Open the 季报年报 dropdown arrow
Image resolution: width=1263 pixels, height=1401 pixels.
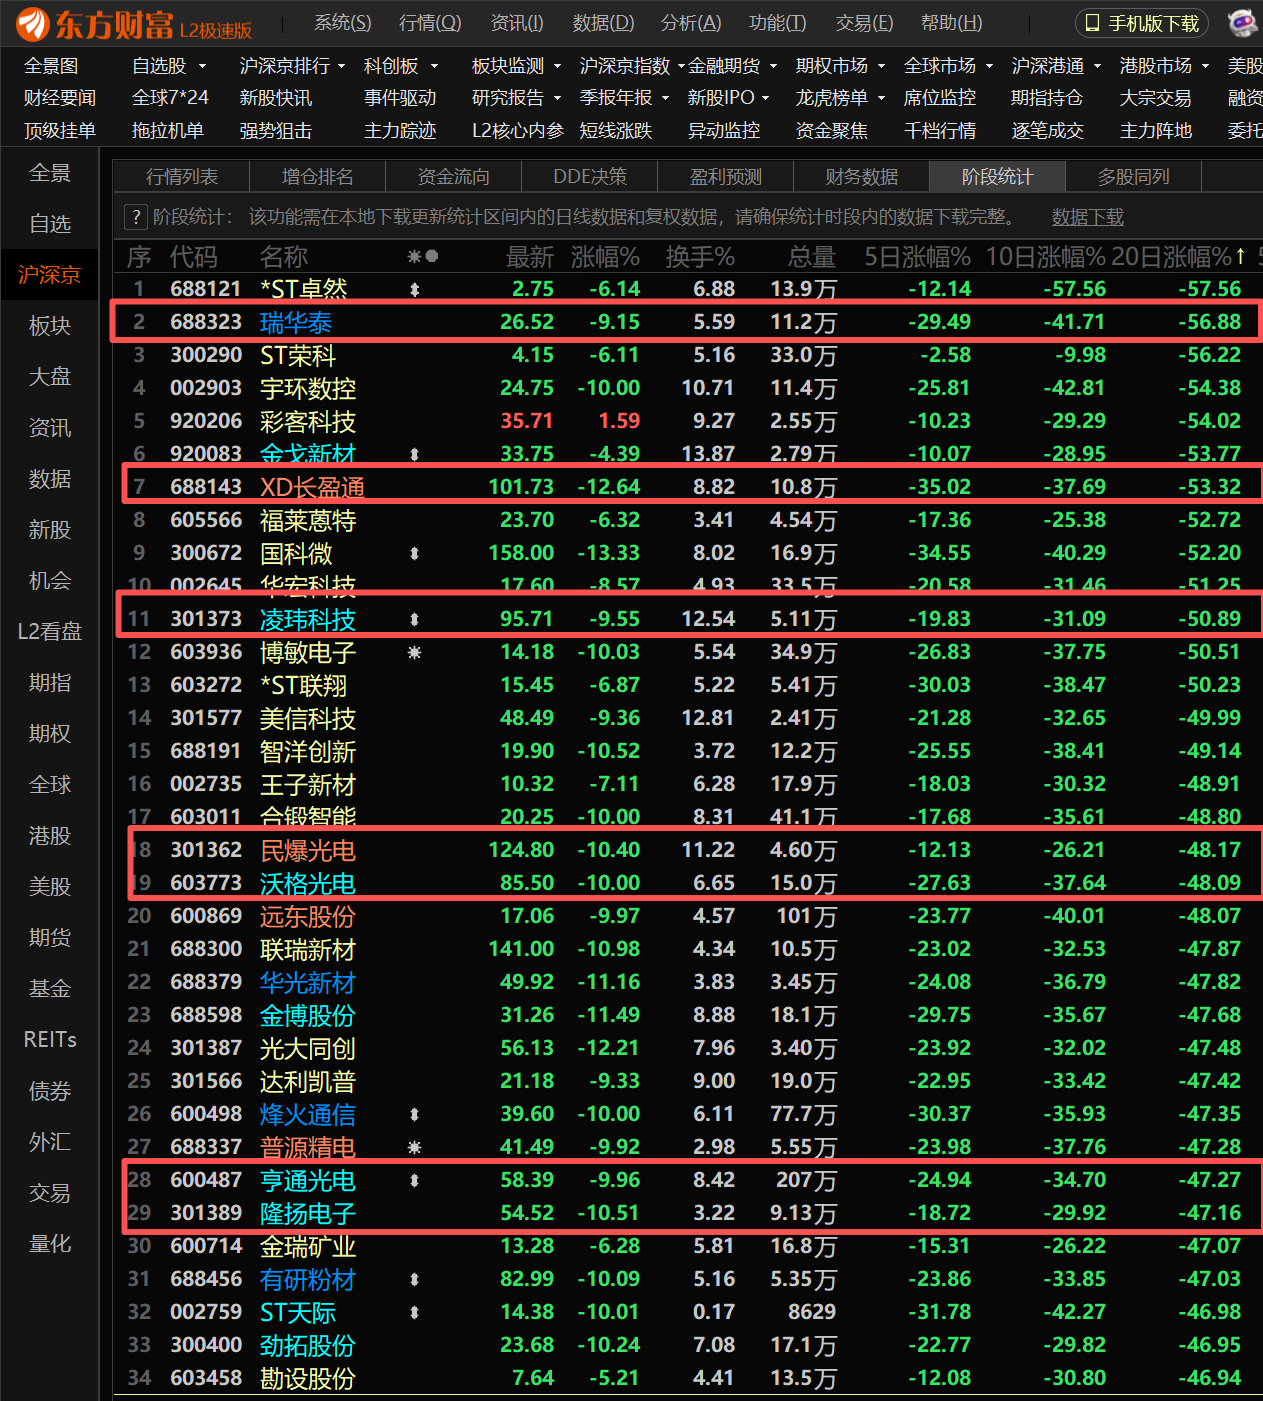pos(665,99)
